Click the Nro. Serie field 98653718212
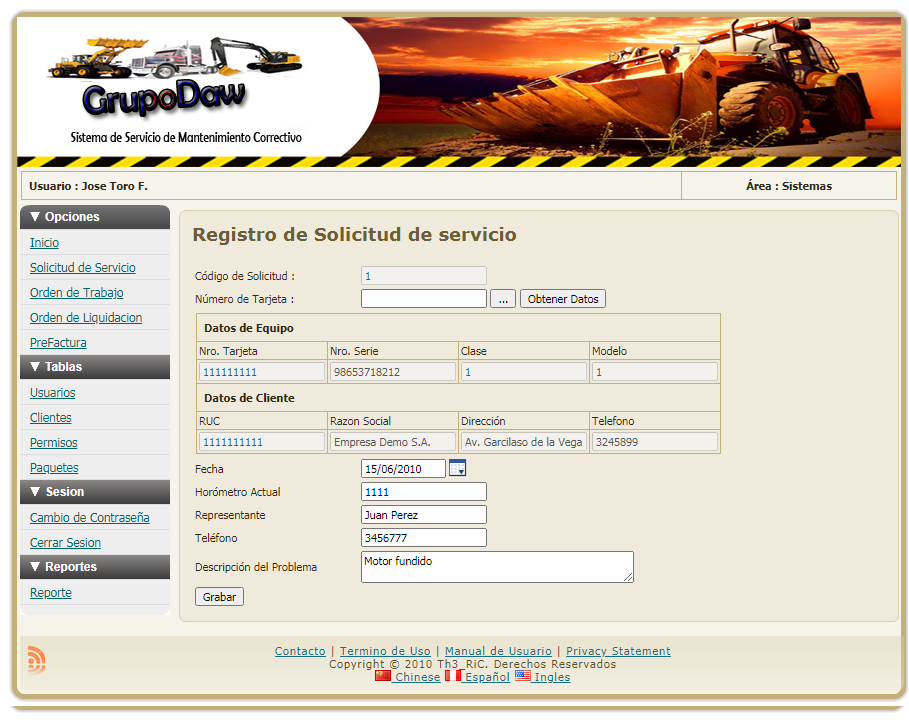 tap(393, 372)
